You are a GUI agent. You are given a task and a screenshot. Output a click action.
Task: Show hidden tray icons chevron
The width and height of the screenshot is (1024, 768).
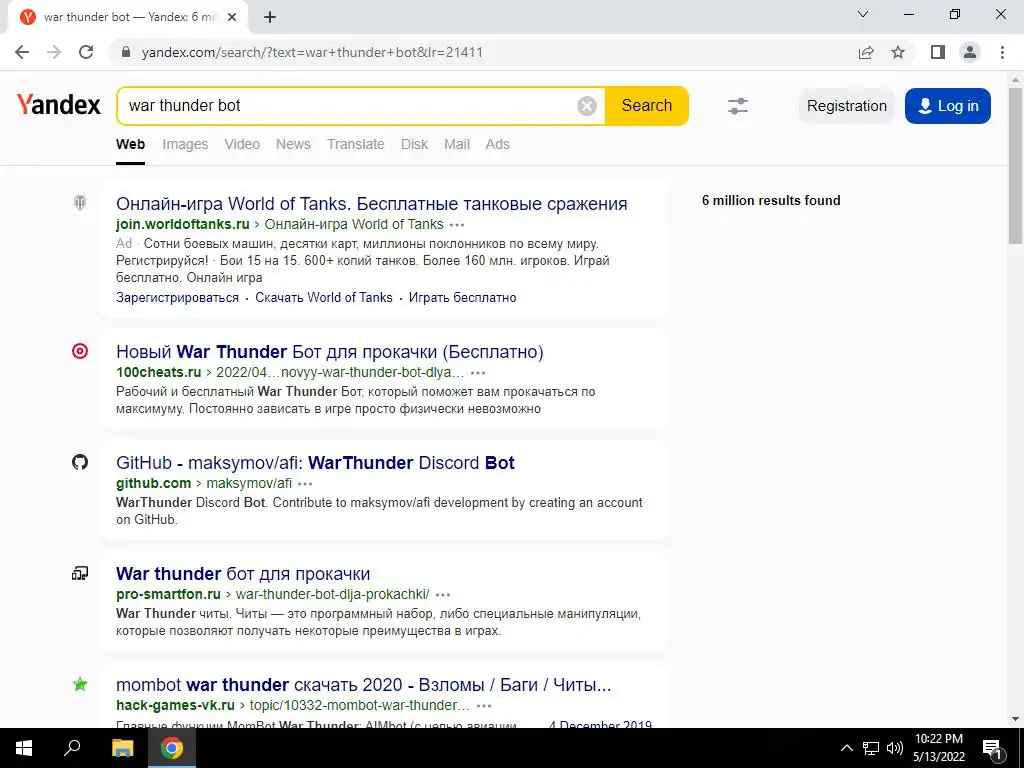click(846, 748)
